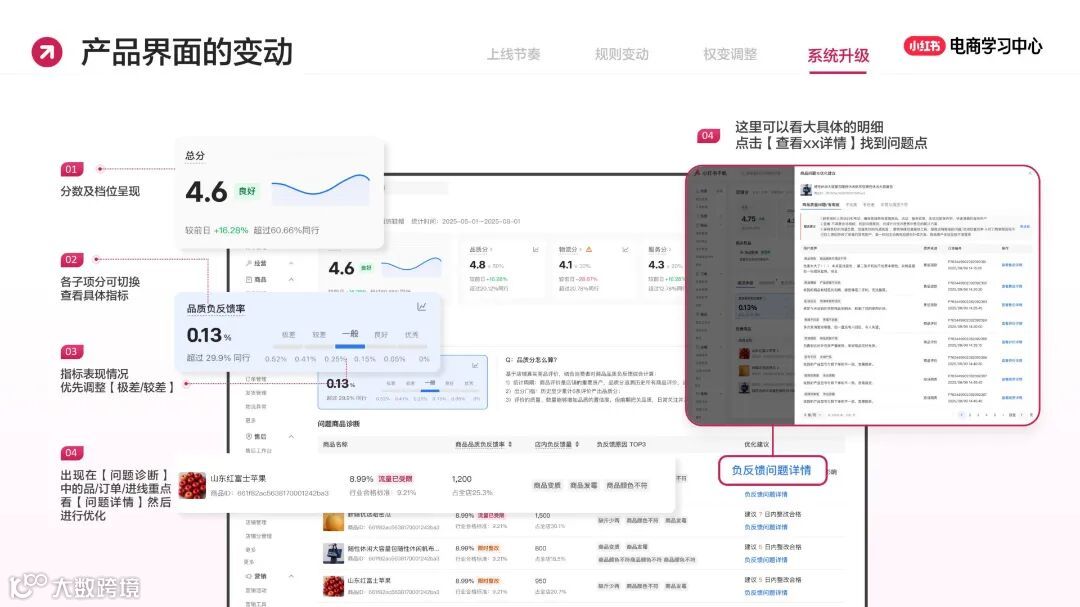Image resolution: width=1080 pixels, height=607 pixels.
Task: Click the 优秀 level label on 品质负反馈率 card
Action: coord(411,335)
